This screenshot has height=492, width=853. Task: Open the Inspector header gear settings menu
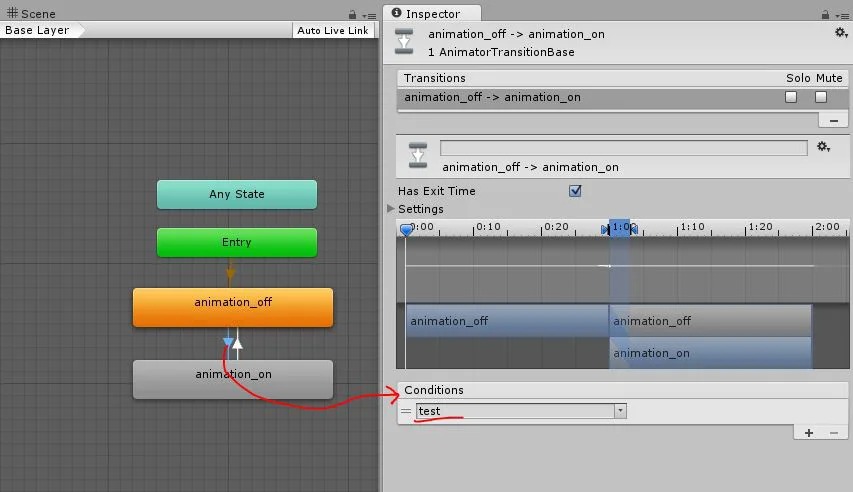(x=840, y=33)
